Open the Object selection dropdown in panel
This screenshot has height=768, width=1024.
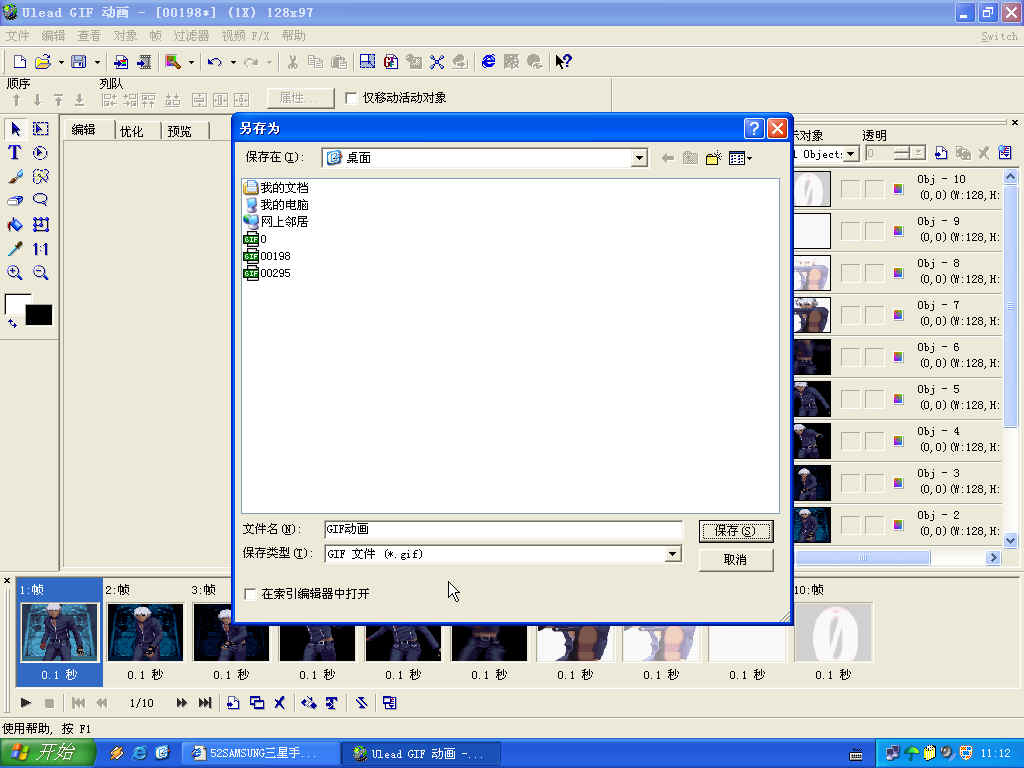pos(851,154)
